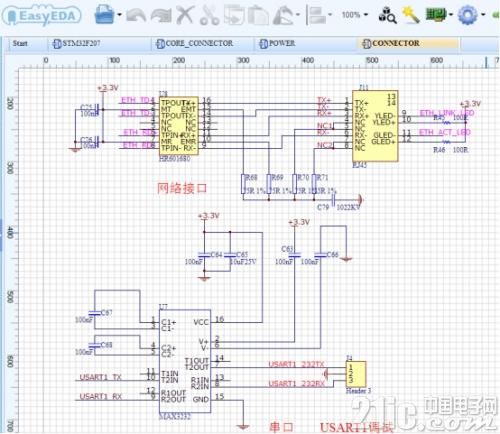Select the Header 3 connector symbol
The image size is (500, 434).
[356, 374]
